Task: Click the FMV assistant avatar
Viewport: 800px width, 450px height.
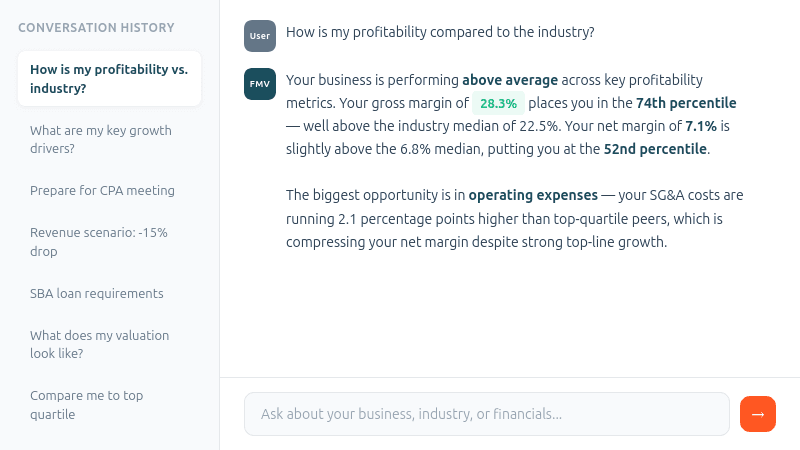Action: pos(259,83)
